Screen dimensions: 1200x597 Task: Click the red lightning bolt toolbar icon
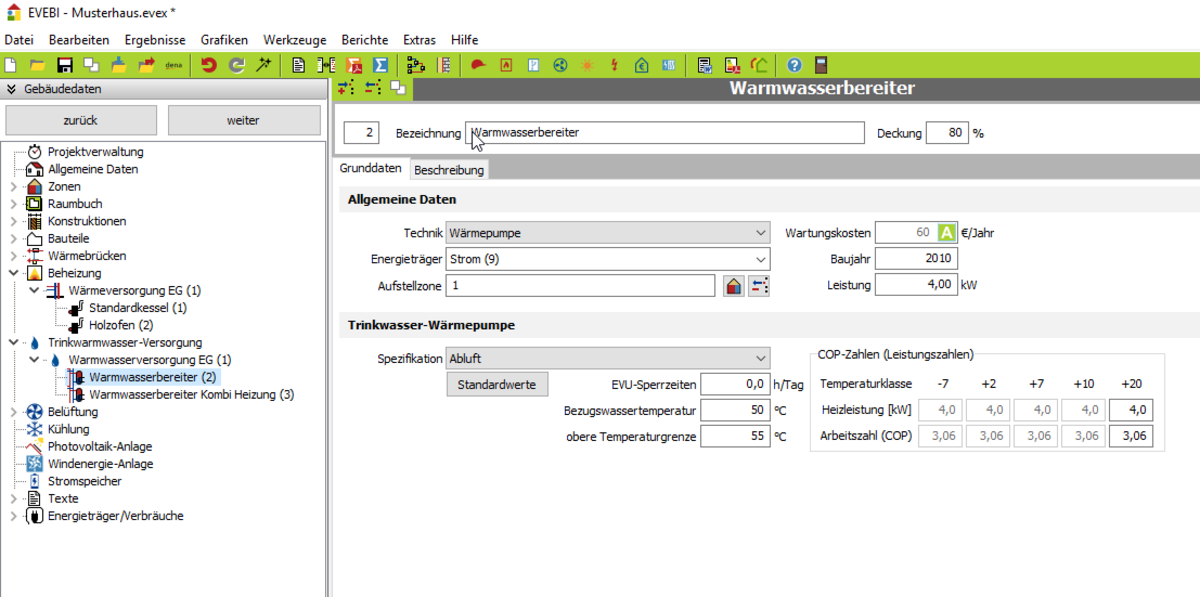614,65
